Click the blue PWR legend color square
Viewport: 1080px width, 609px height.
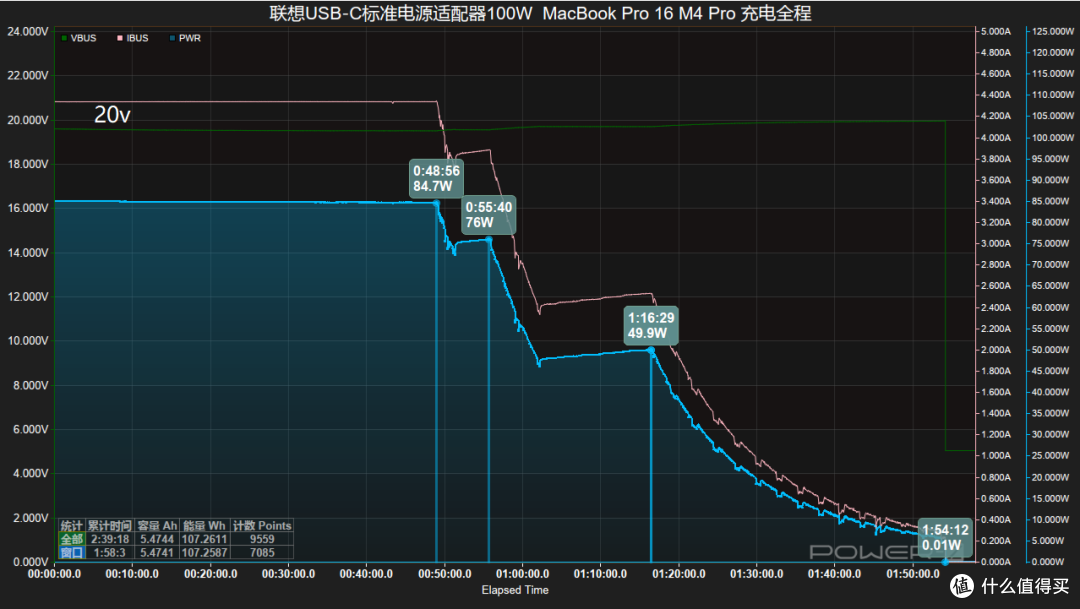pos(172,38)
